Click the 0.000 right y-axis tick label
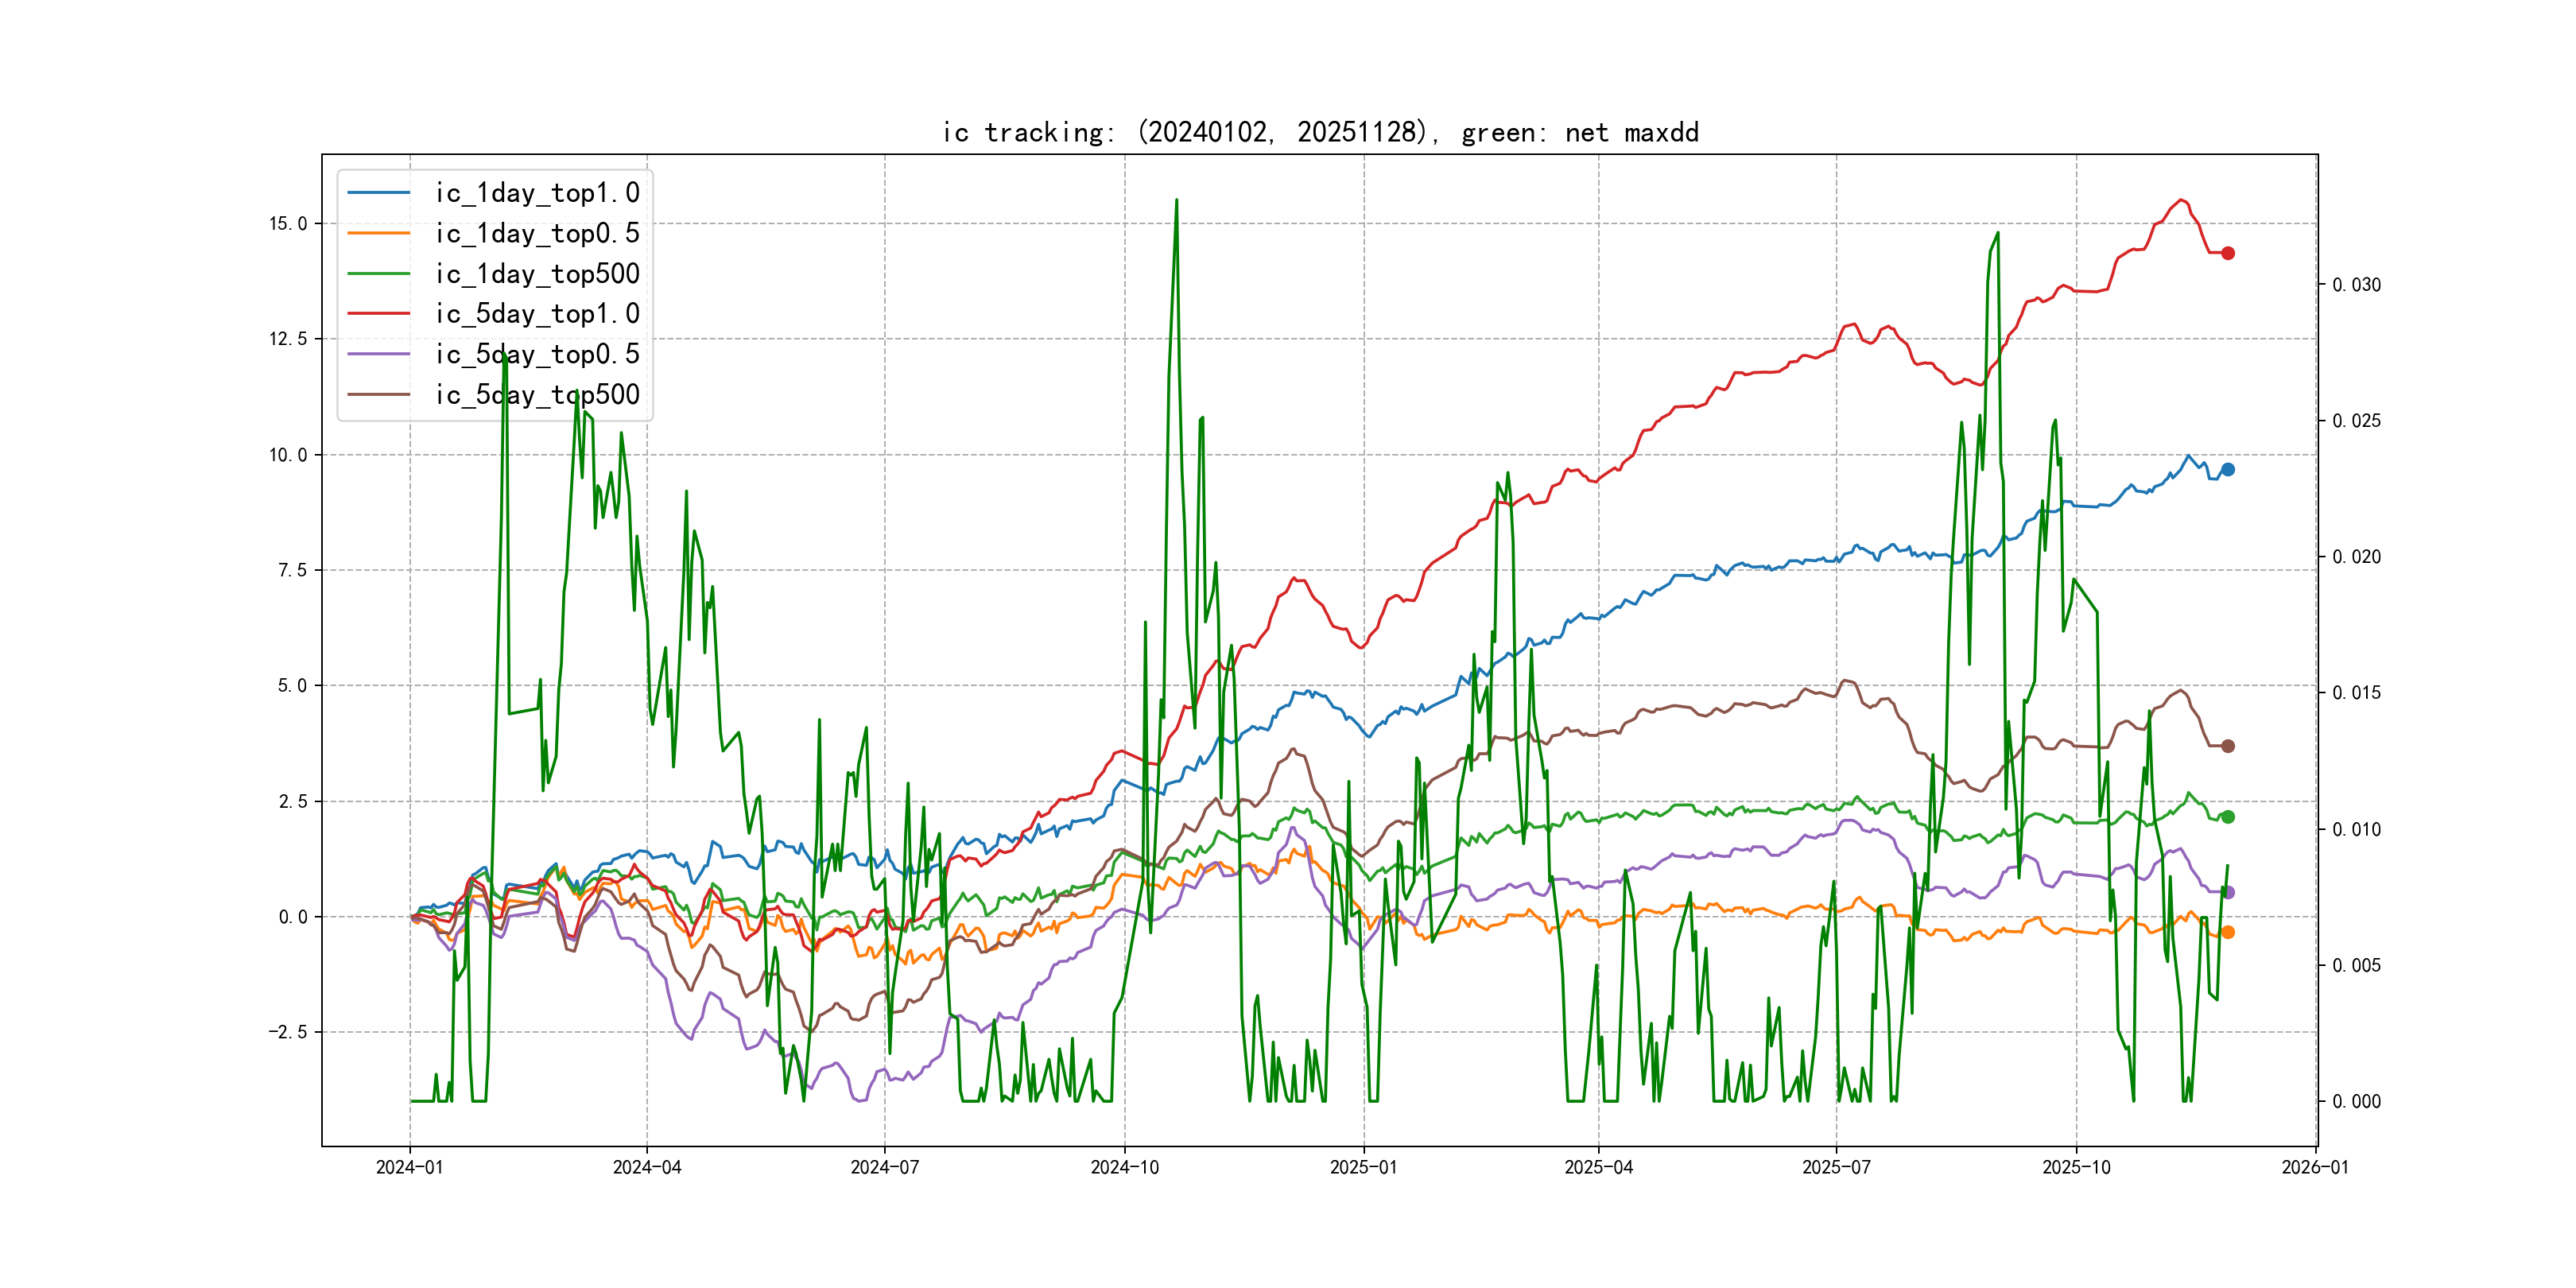2576x1288 pixels. click(x=2356, y=1102)
